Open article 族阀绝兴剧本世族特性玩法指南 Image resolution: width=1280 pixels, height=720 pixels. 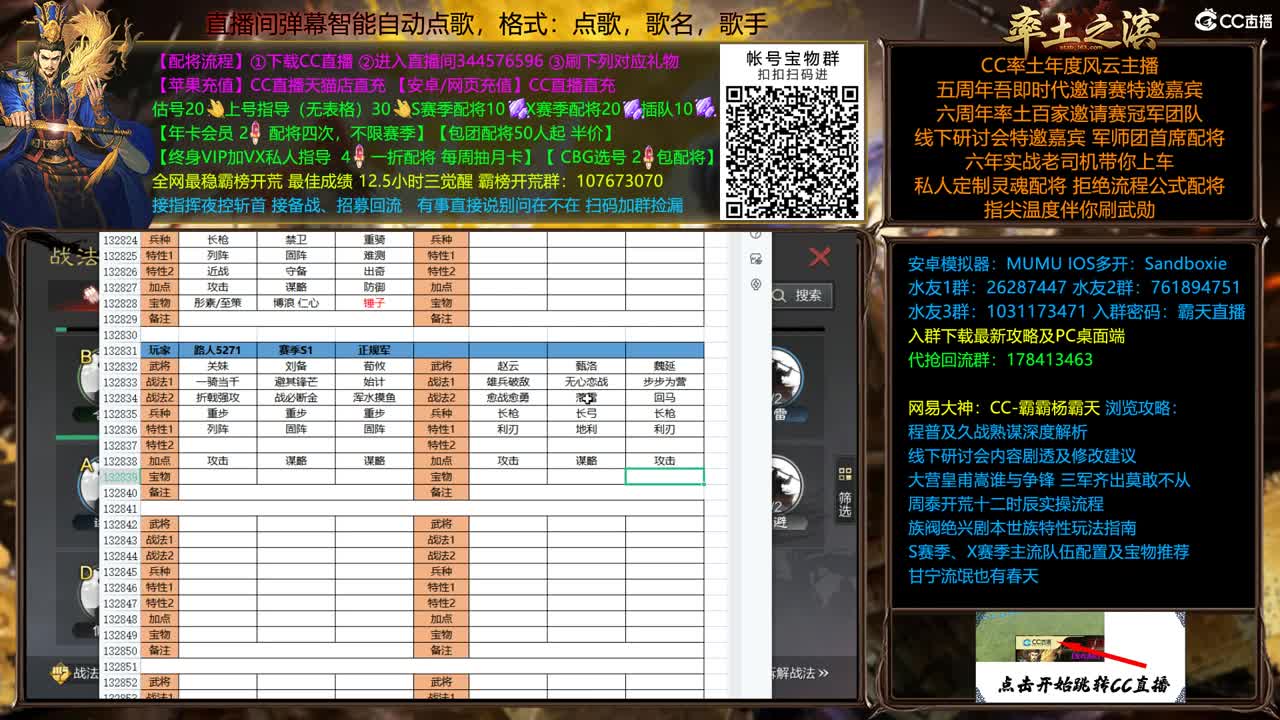coord(1022,528)
